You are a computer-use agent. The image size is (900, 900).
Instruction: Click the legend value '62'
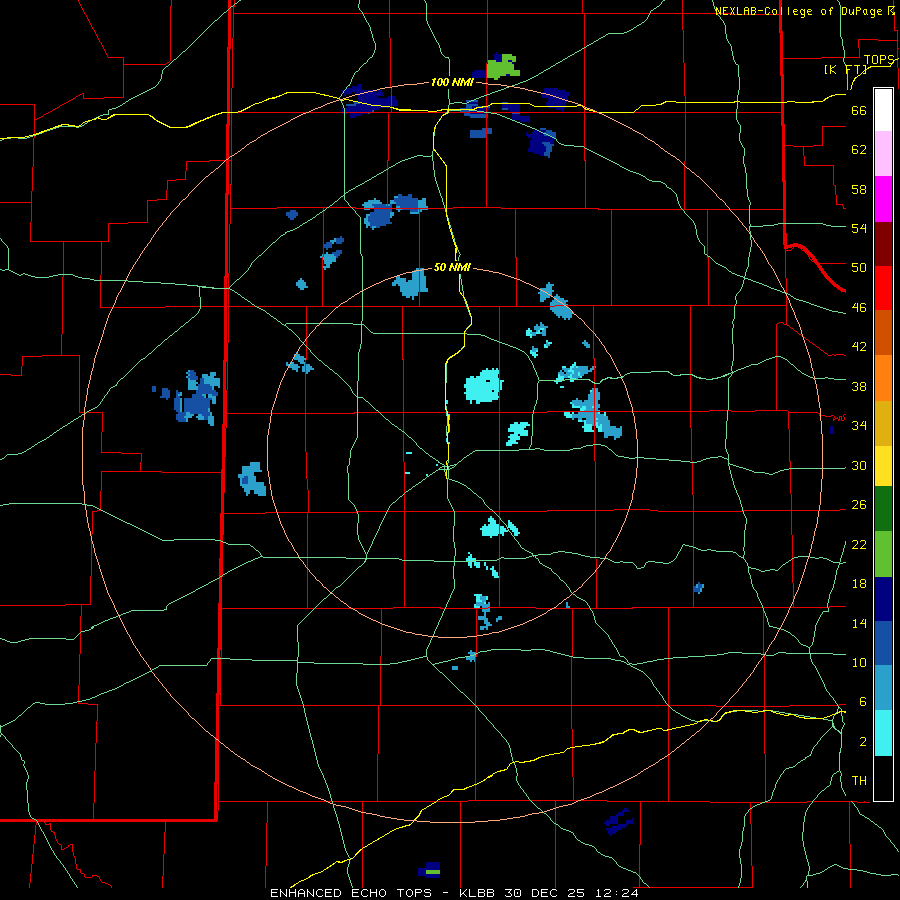tap(859, 150)
